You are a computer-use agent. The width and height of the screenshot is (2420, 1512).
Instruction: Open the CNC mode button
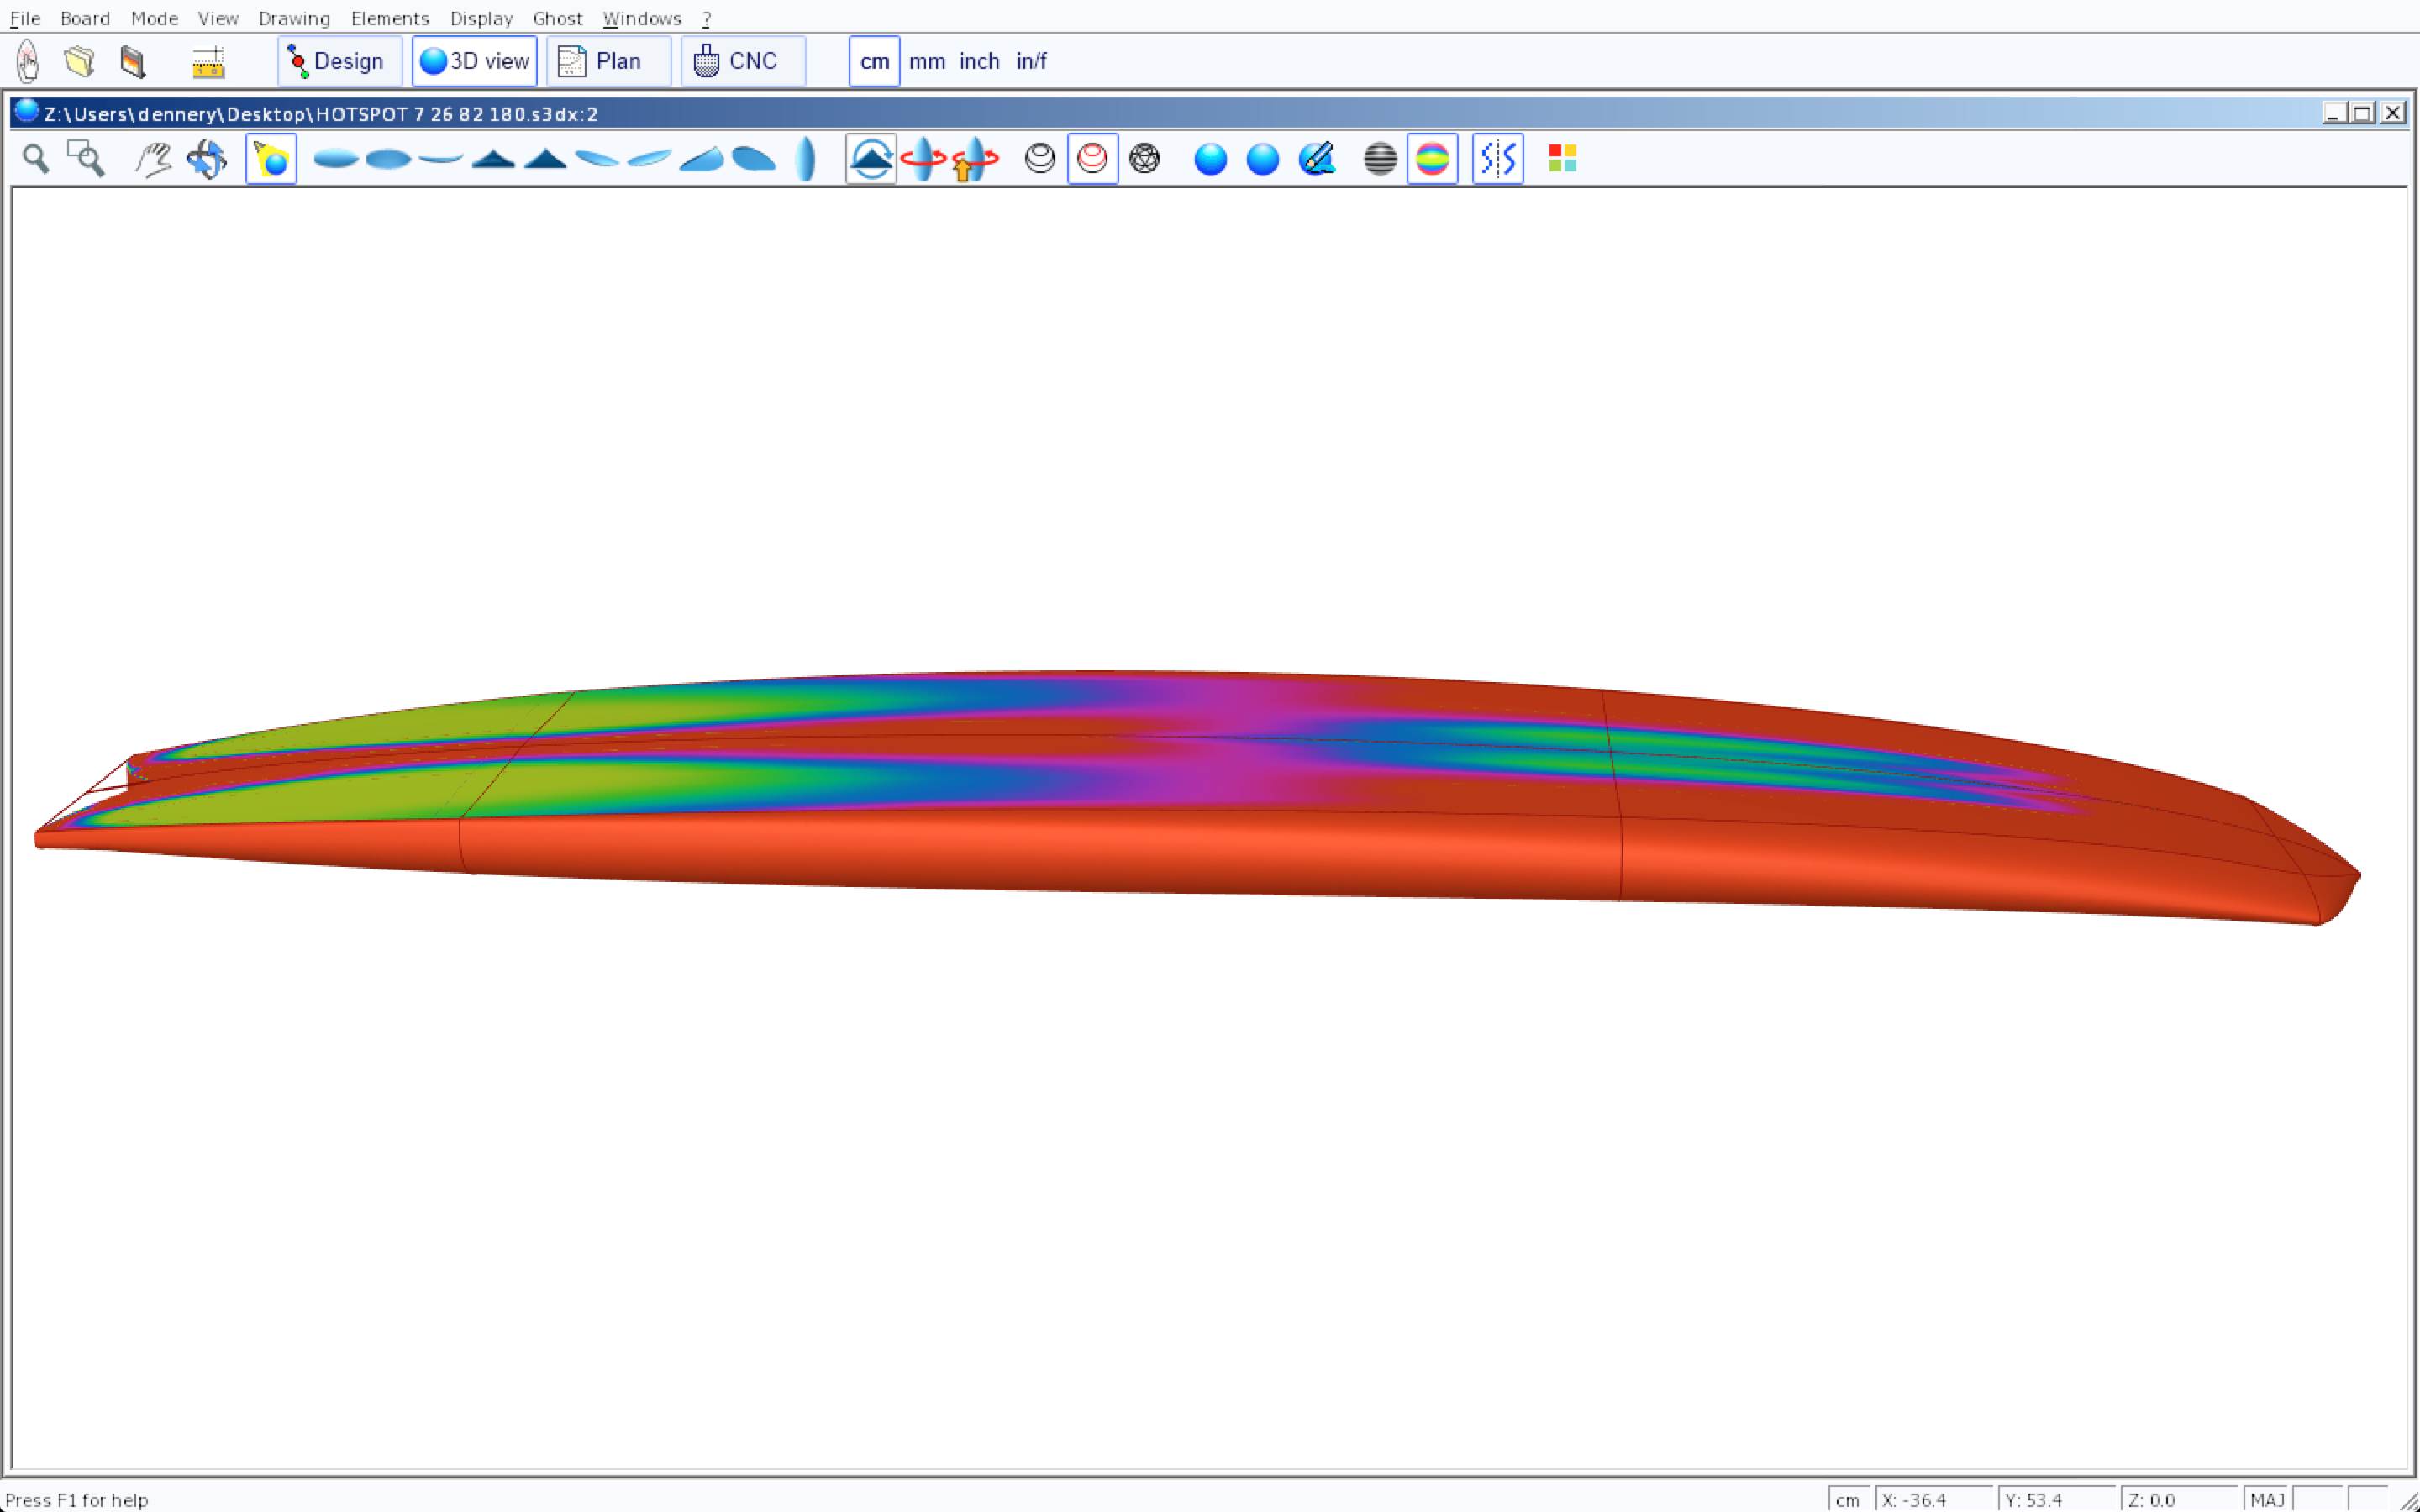(x=742, y=61)
